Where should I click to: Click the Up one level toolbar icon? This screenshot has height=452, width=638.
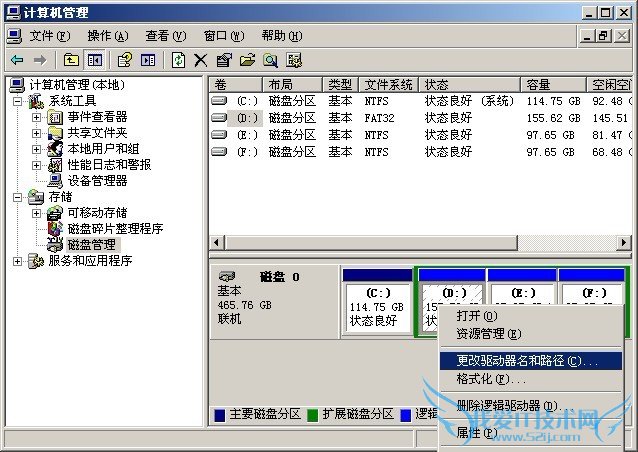click(71, 60)
